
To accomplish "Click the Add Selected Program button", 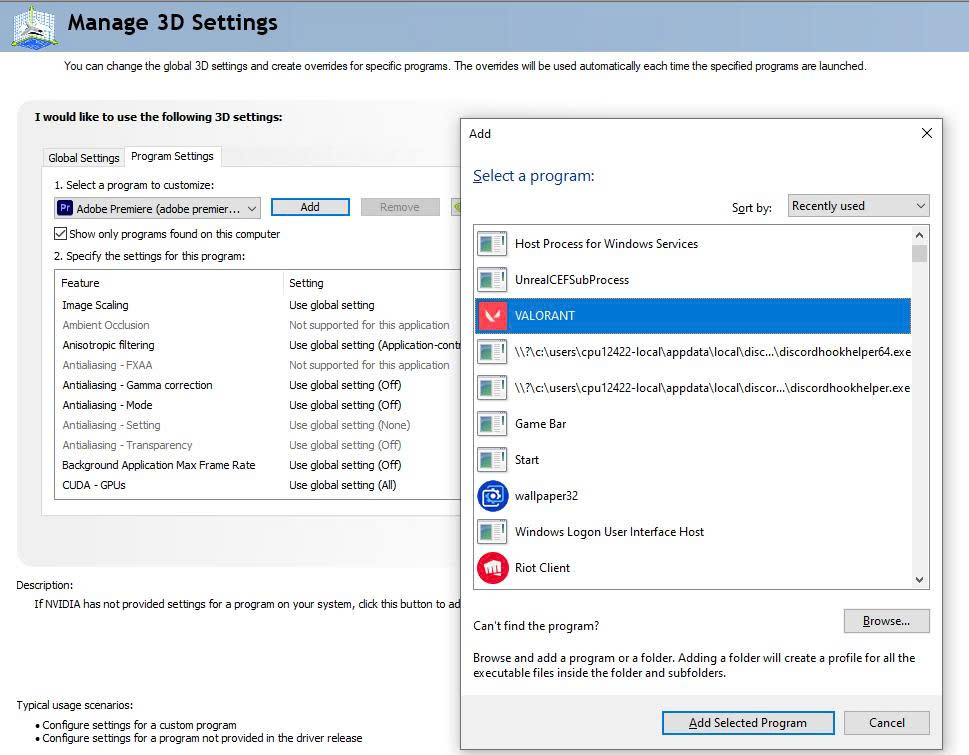I will (747, 723).
